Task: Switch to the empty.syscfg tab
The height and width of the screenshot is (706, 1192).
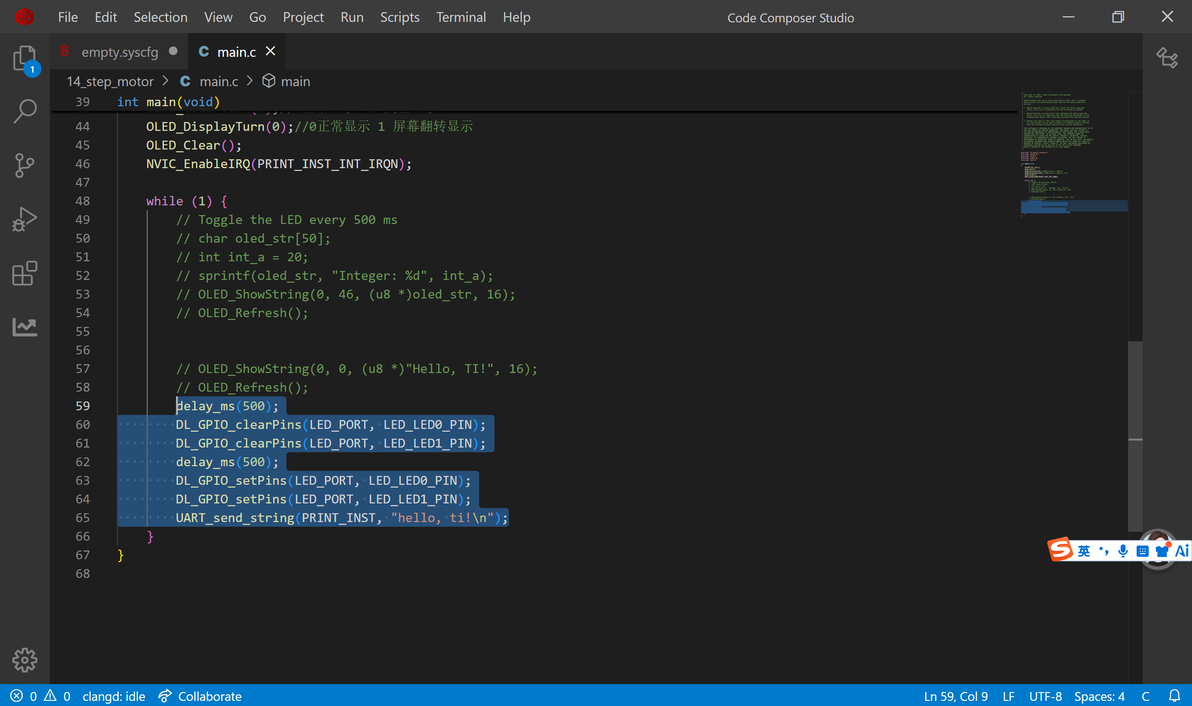Action: (x=119, y=52)
